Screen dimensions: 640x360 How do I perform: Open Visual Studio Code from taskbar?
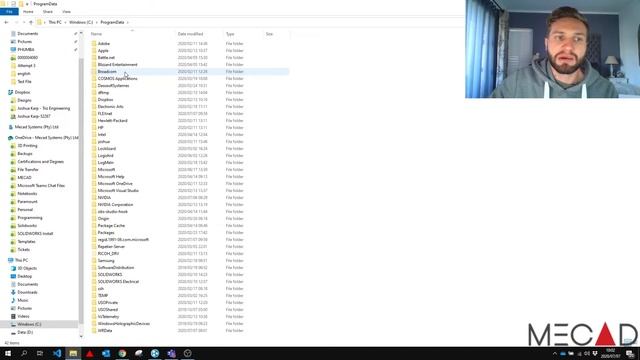coord(57,353)
